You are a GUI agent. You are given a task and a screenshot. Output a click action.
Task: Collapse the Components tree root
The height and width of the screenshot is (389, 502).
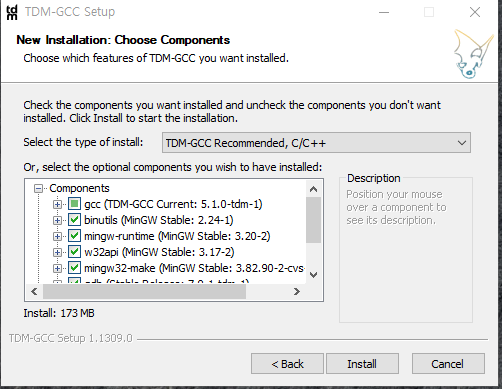(39, 189)
